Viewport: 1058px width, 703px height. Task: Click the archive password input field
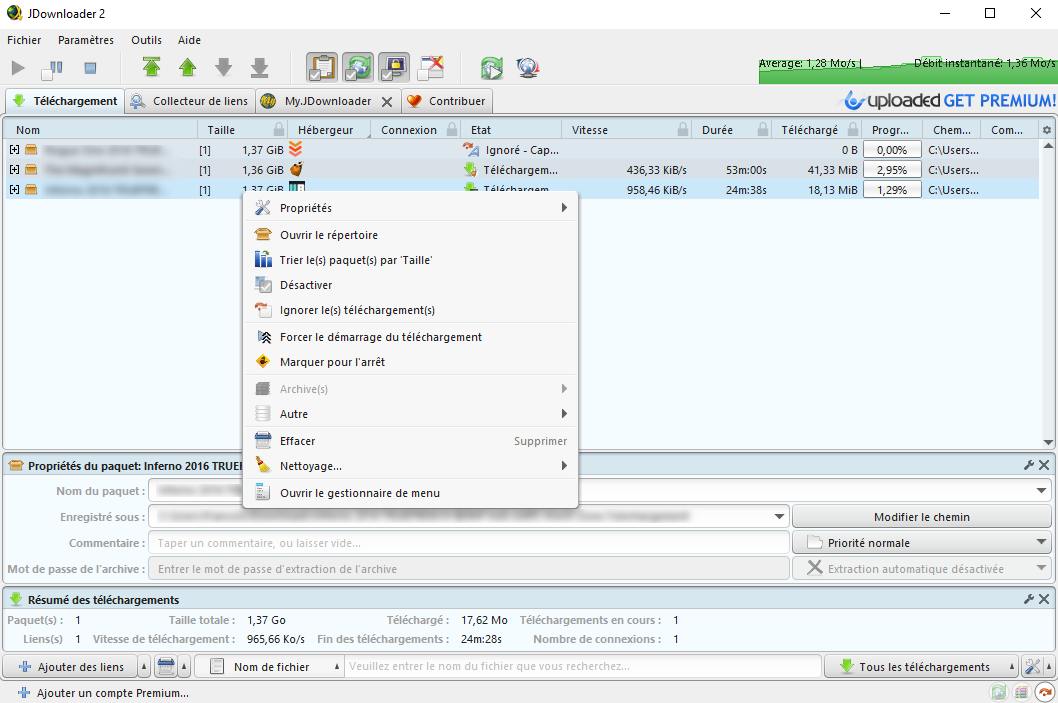469,569
